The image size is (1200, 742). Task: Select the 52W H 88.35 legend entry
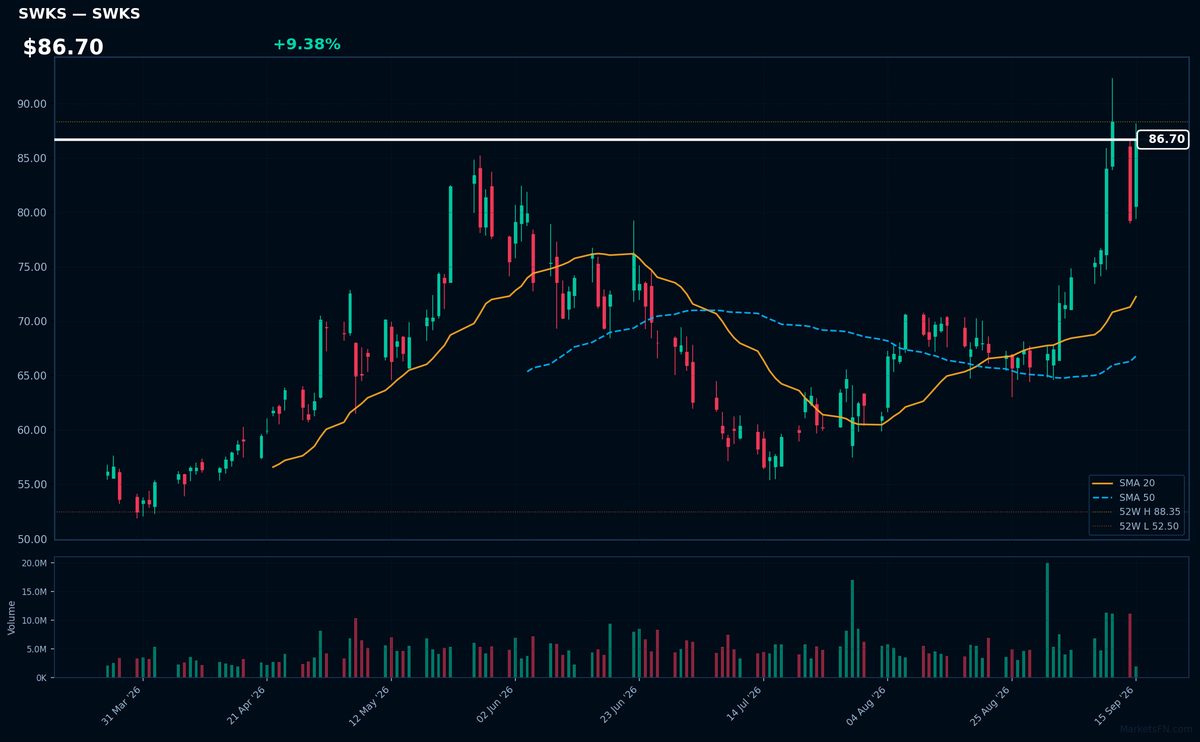pos(1138,511)
